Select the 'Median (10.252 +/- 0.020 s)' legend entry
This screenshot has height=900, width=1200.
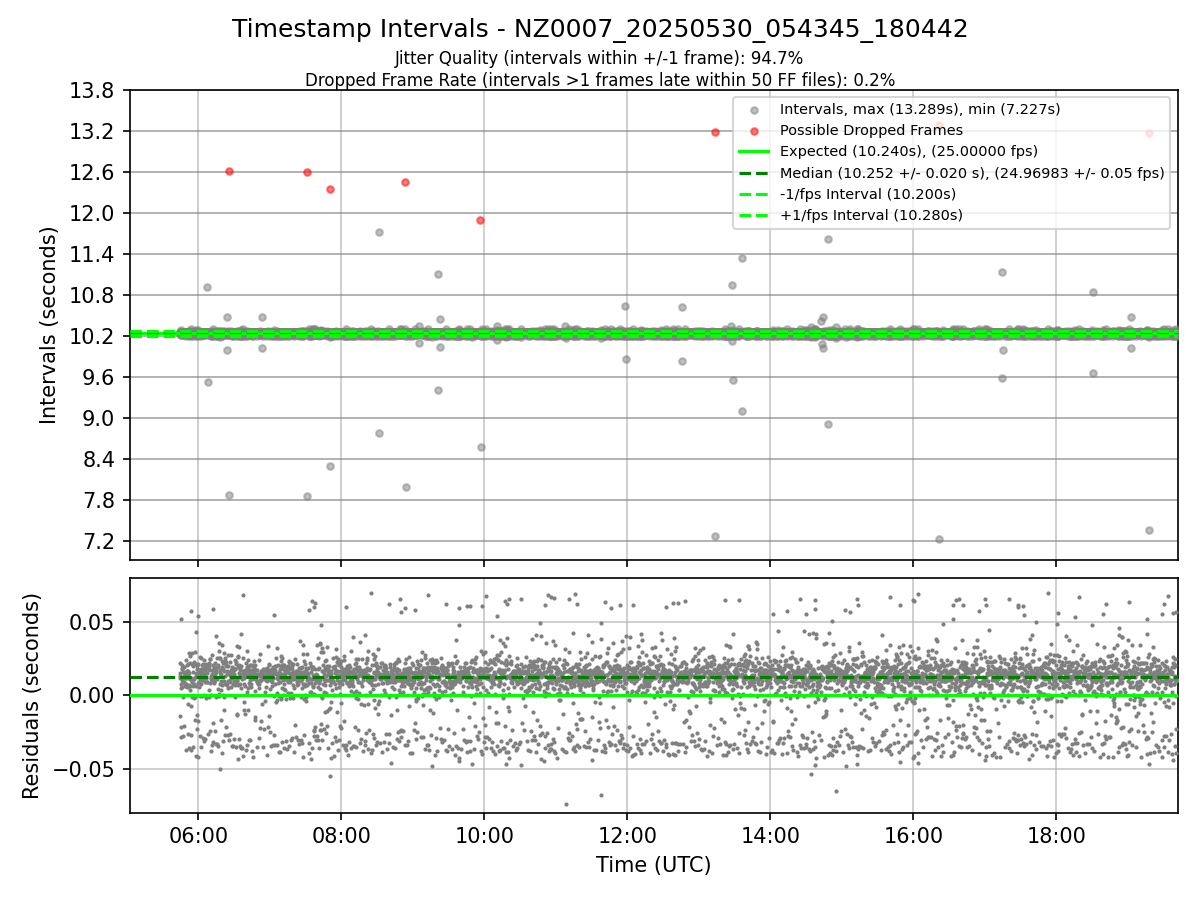[972, 172]
